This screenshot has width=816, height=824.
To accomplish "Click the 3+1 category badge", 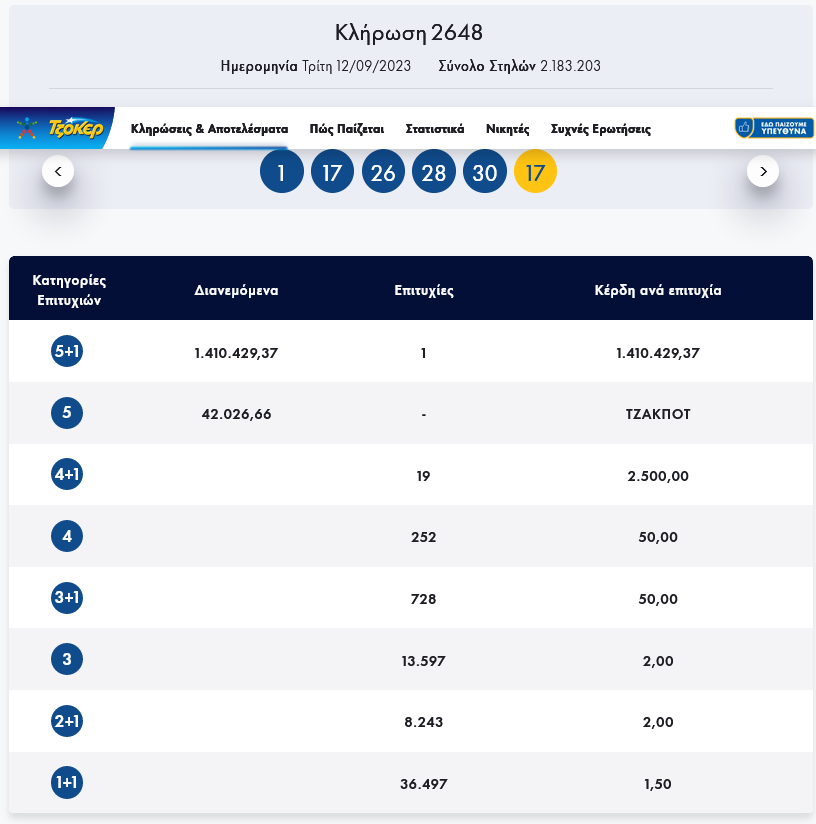I will tap(67, 598).
